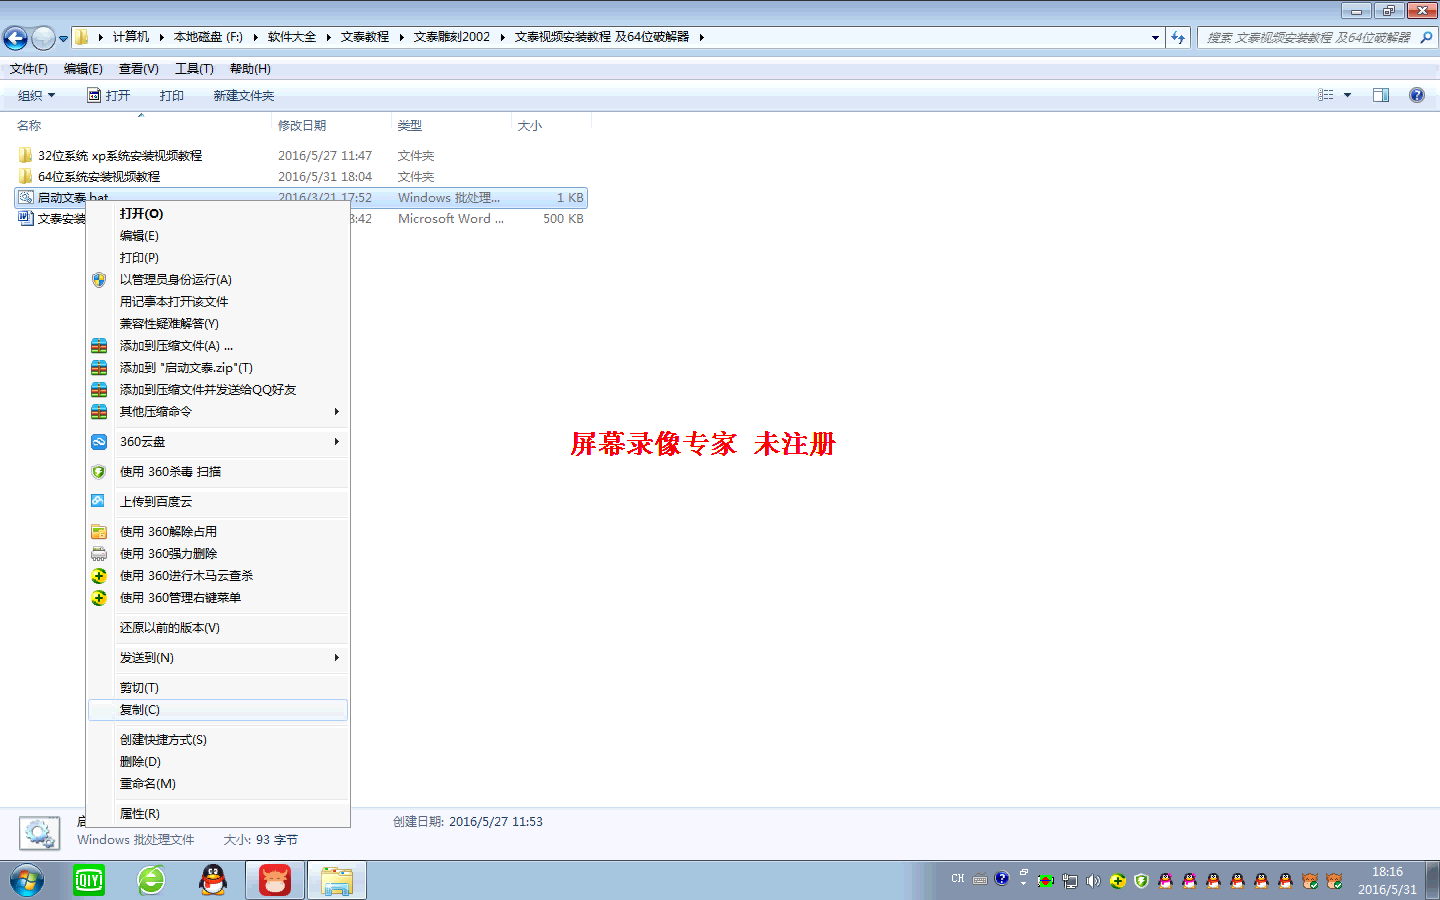The width and height of the screenshot is (1440, 900).
Task: Click the shield icon beside 以管理员身份运行
Action: point(99,280)
